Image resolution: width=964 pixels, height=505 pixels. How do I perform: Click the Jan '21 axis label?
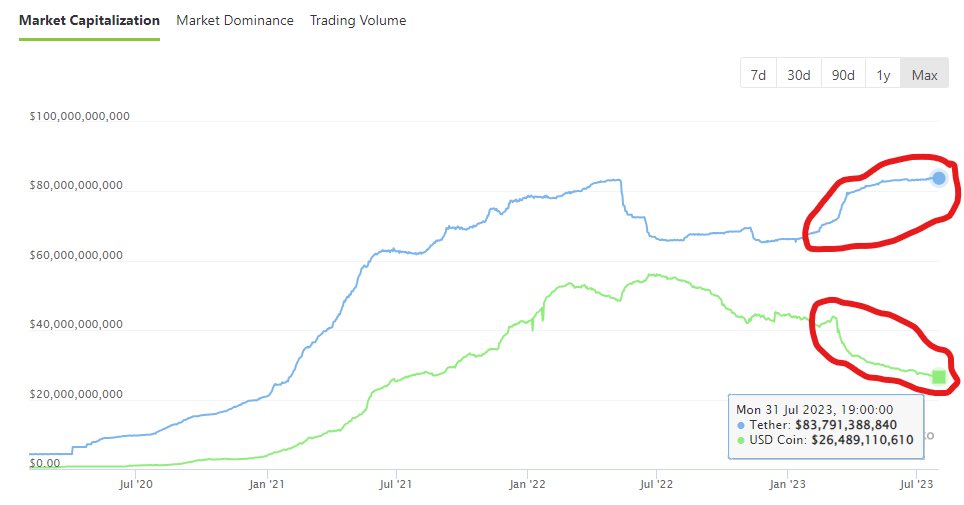click(267, 484)
